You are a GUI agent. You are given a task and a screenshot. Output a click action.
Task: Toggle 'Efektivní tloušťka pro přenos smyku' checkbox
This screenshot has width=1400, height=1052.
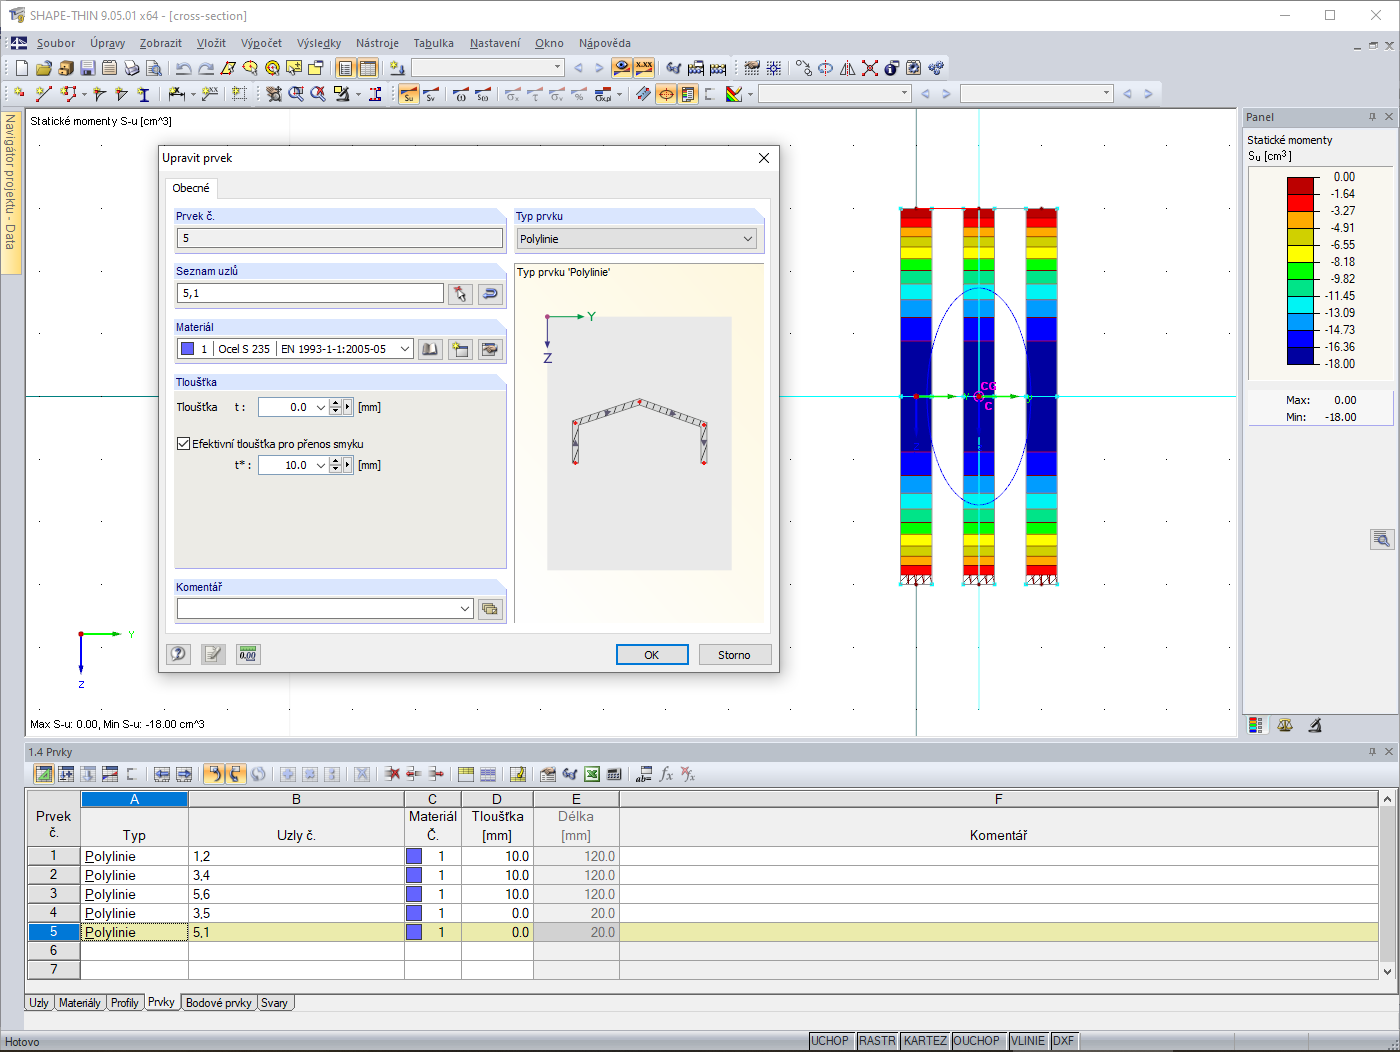183,444
